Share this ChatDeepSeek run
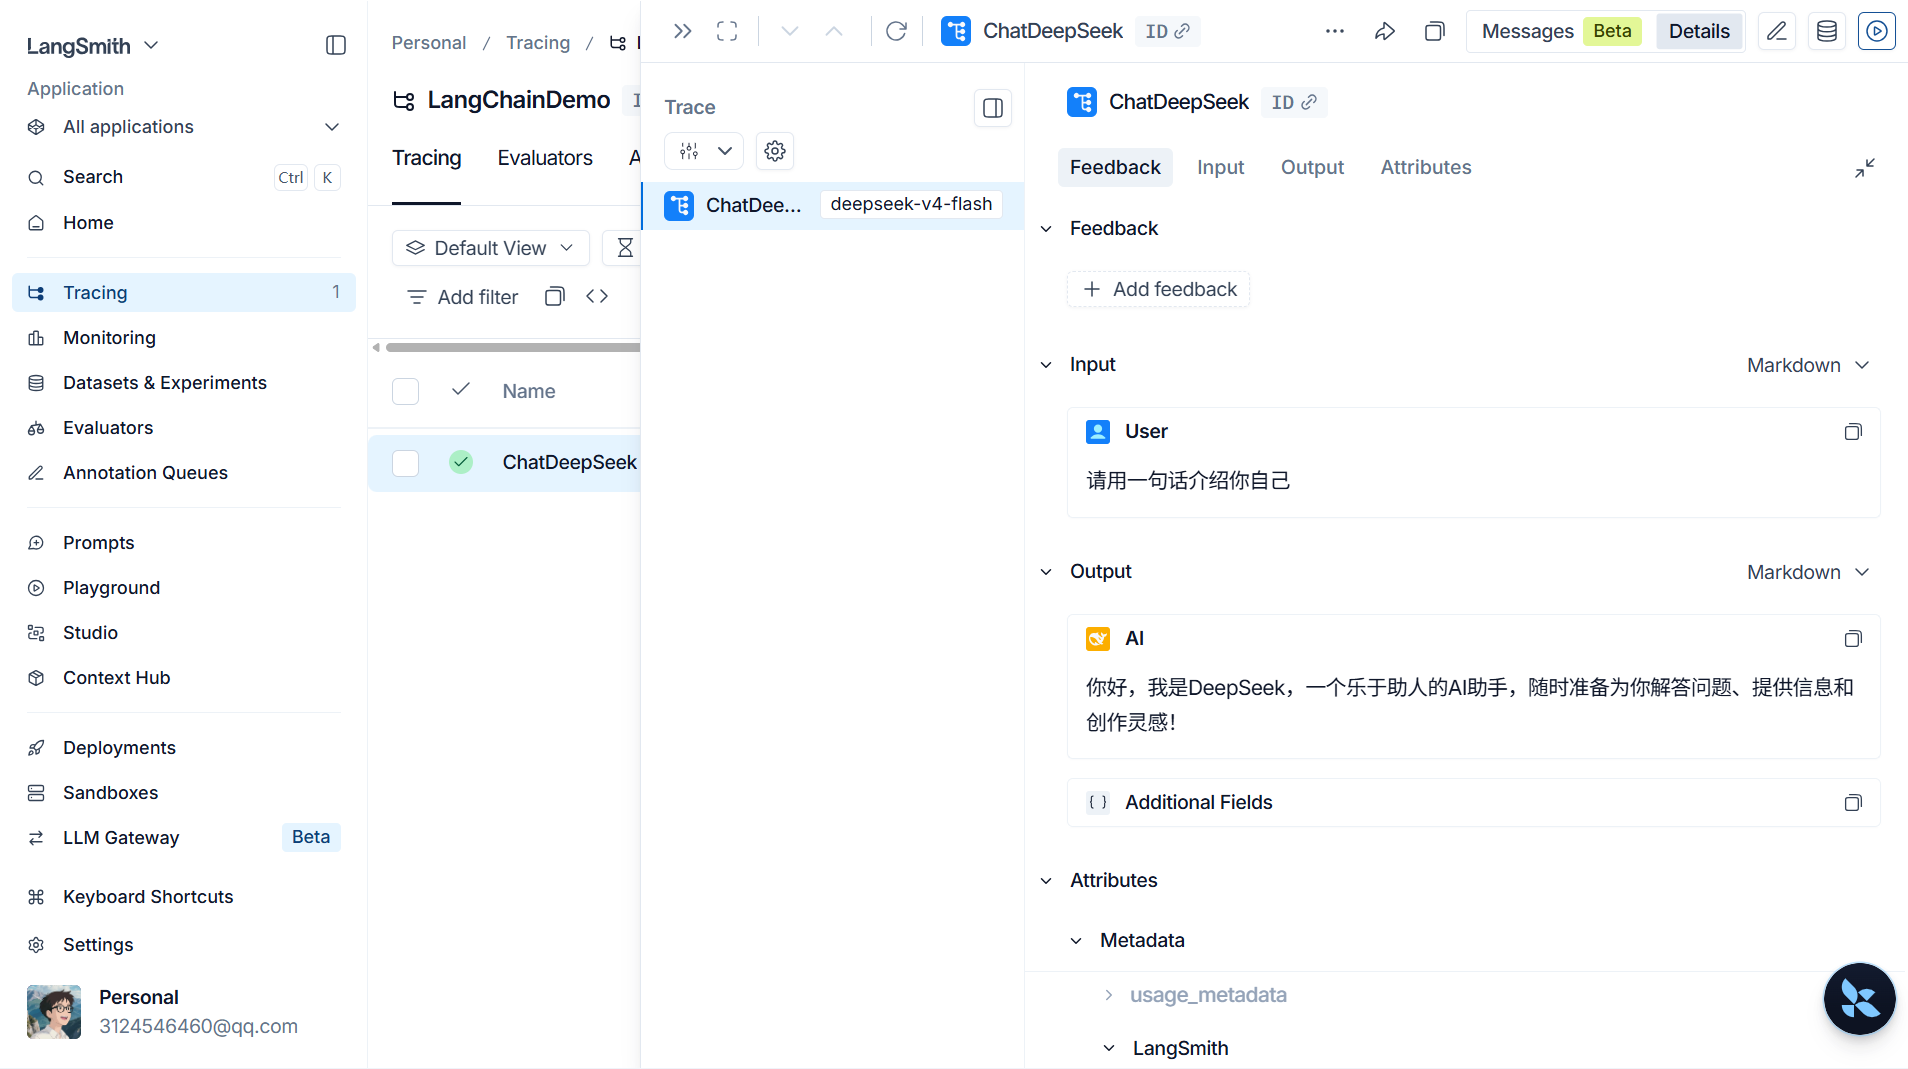This screenshot has height=1069, width=1908. click(1385, 31)
